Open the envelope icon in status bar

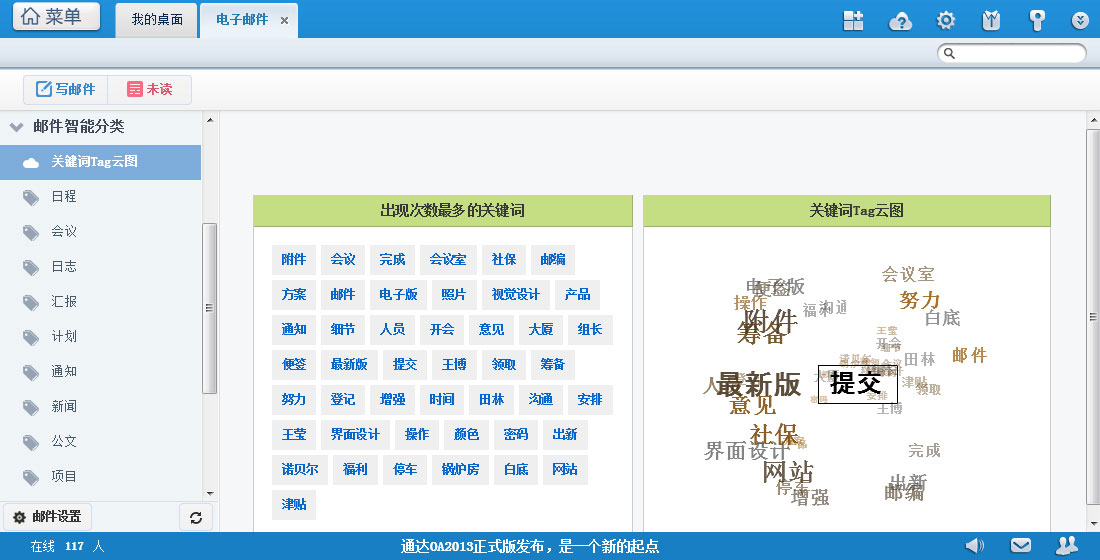coord(1020,545)
